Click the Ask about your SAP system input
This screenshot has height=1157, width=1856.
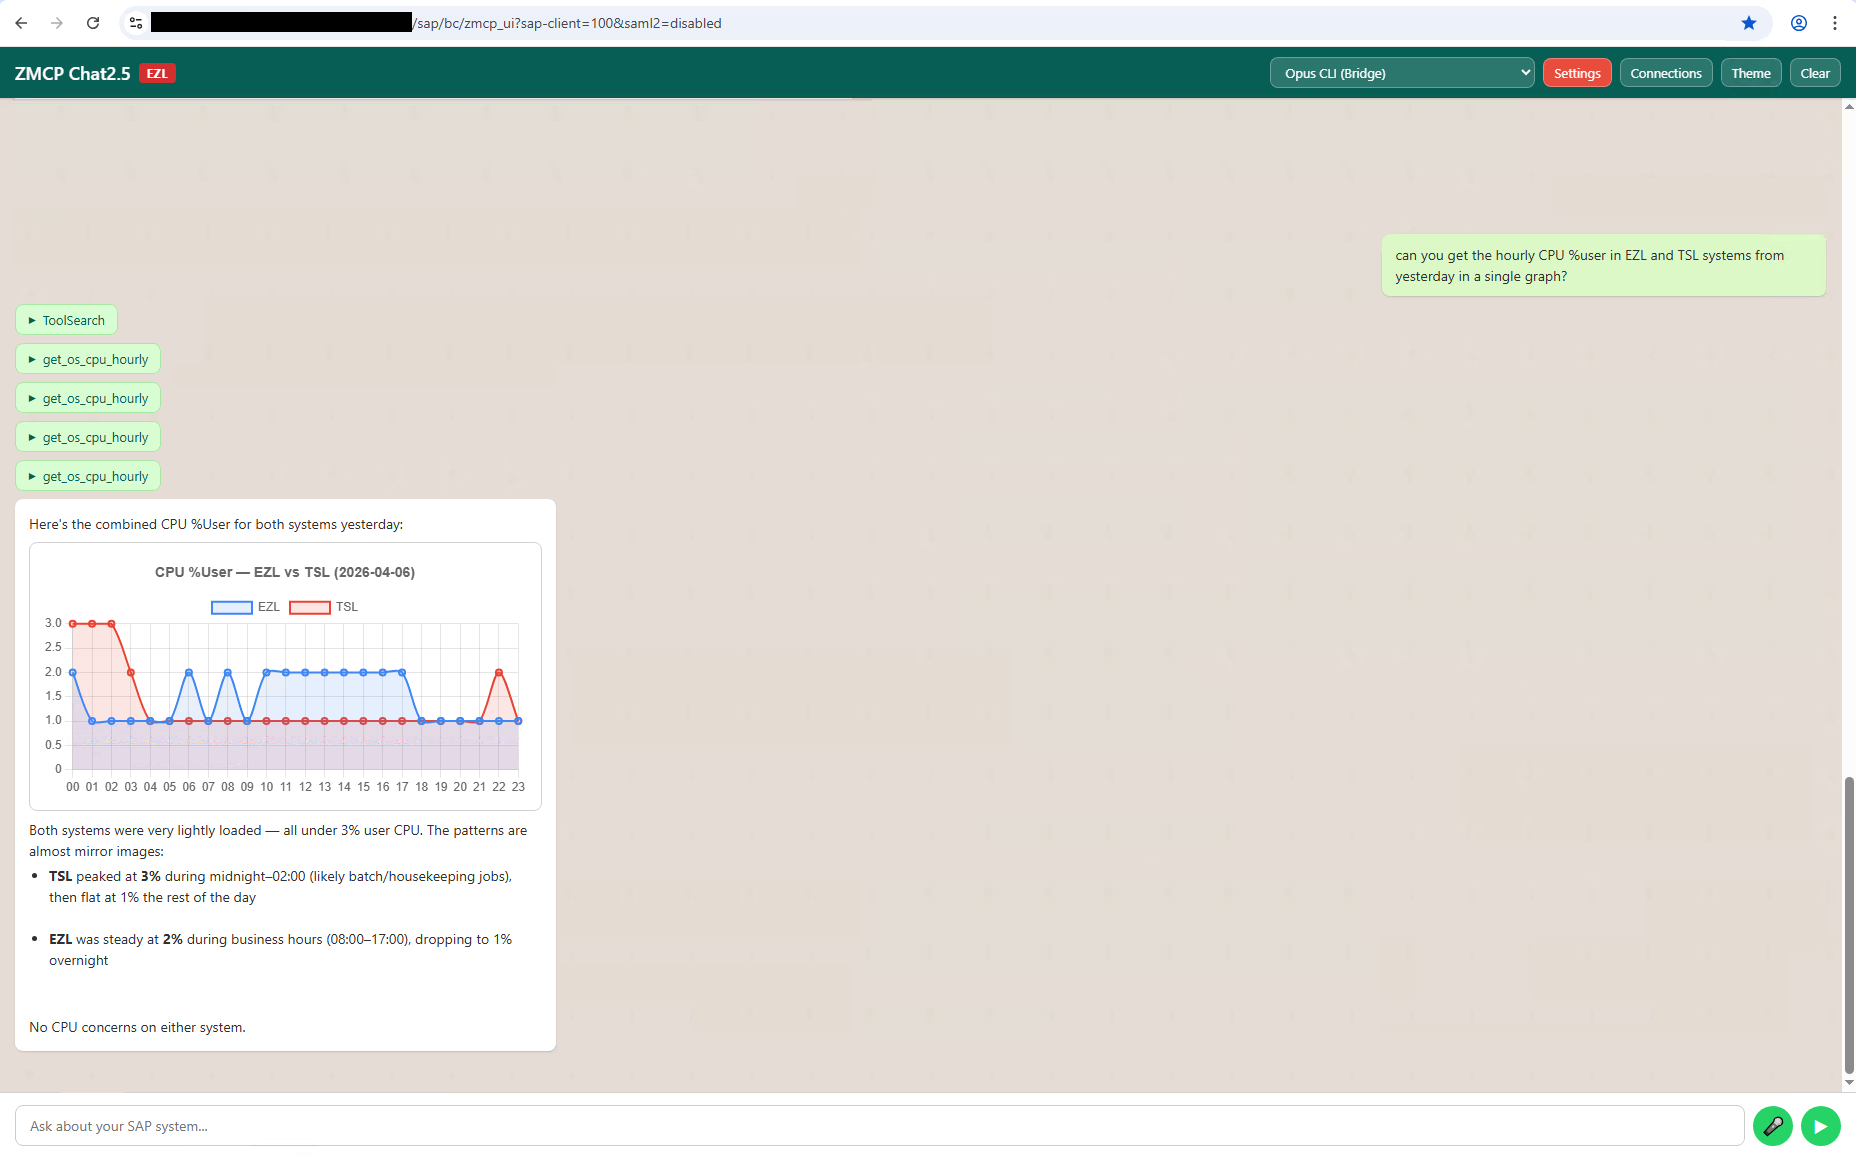[x=879, y=1126]
